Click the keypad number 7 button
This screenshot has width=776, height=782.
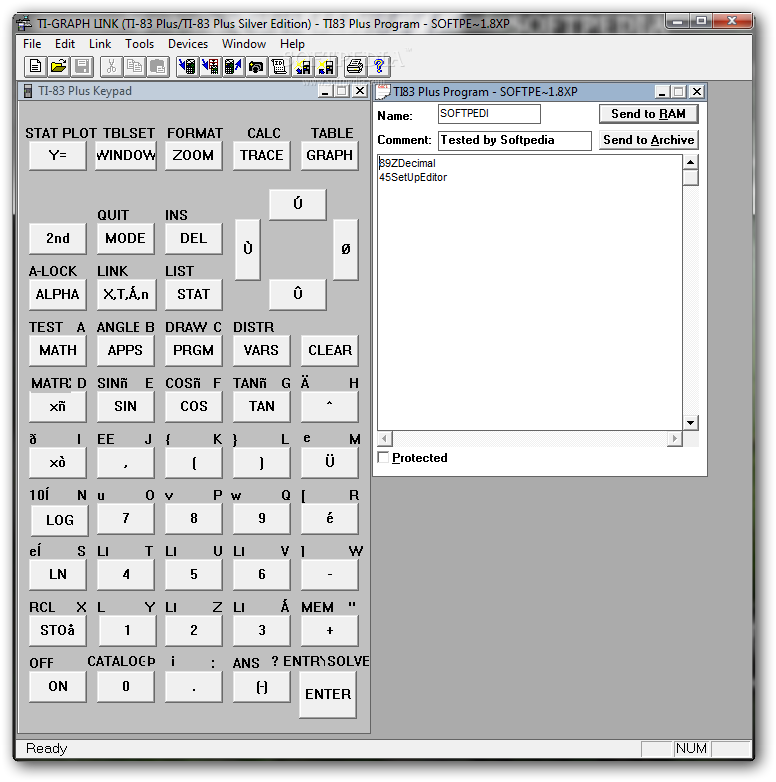pos(126,519)
